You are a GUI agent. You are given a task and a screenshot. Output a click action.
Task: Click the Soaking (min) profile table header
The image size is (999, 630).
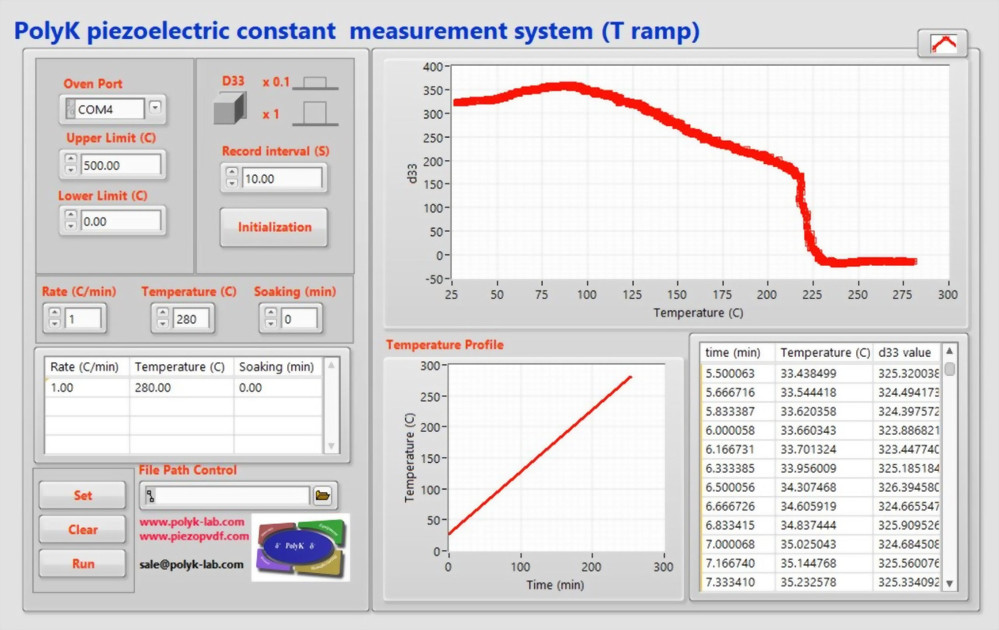point(278,367)
